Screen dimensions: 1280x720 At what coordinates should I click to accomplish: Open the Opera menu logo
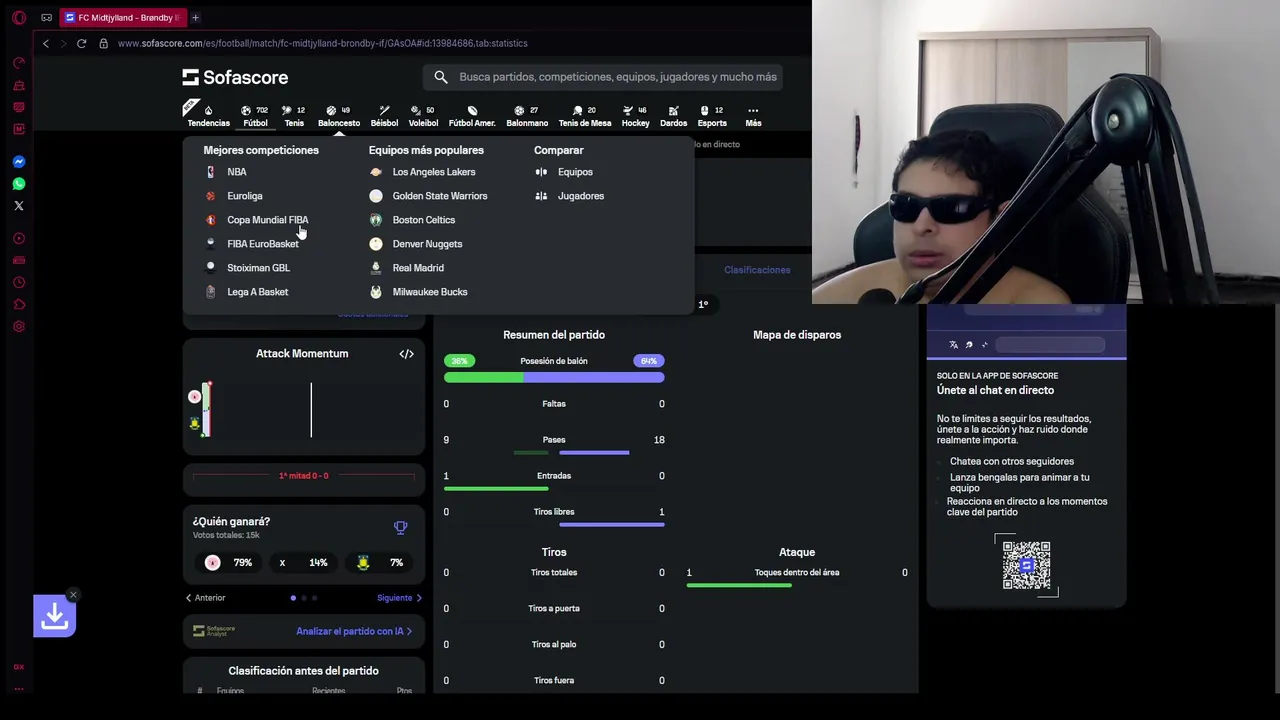(18, 17)
